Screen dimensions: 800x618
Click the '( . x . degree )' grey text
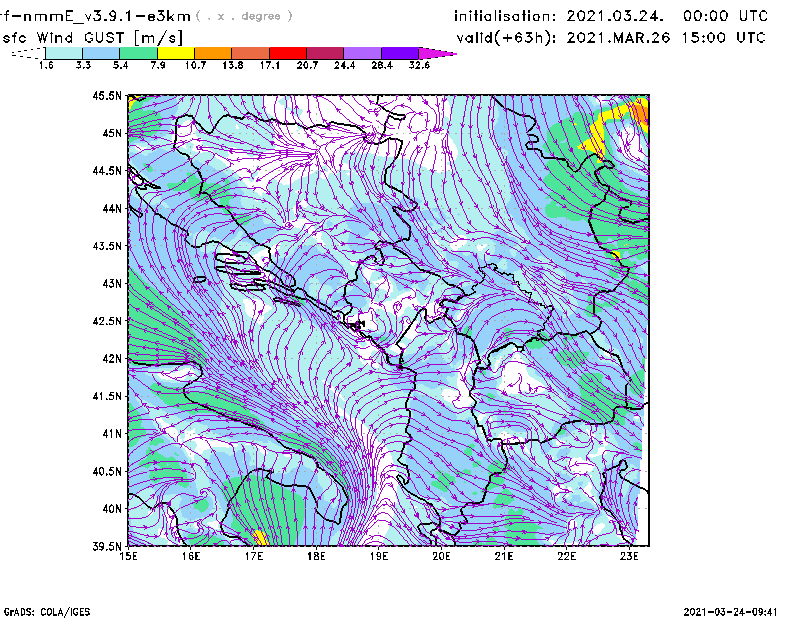[x=244, y=16]
